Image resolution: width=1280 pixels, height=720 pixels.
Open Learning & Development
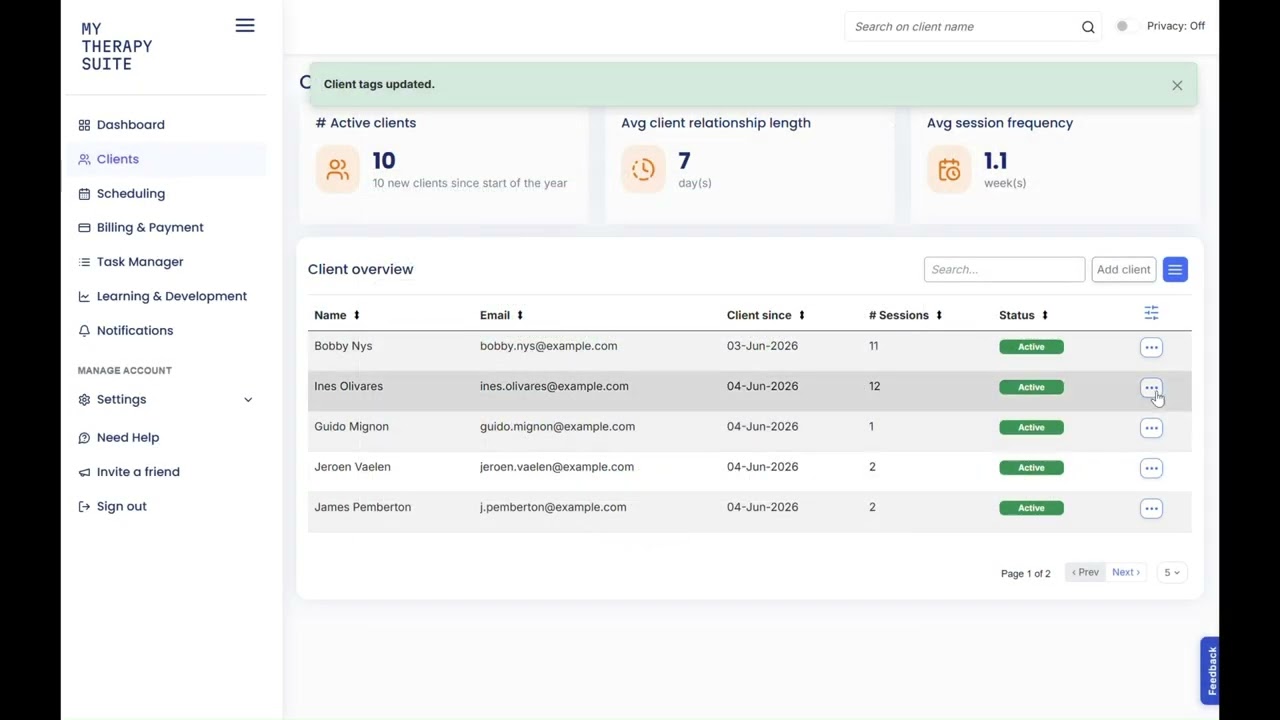(172, 296)
